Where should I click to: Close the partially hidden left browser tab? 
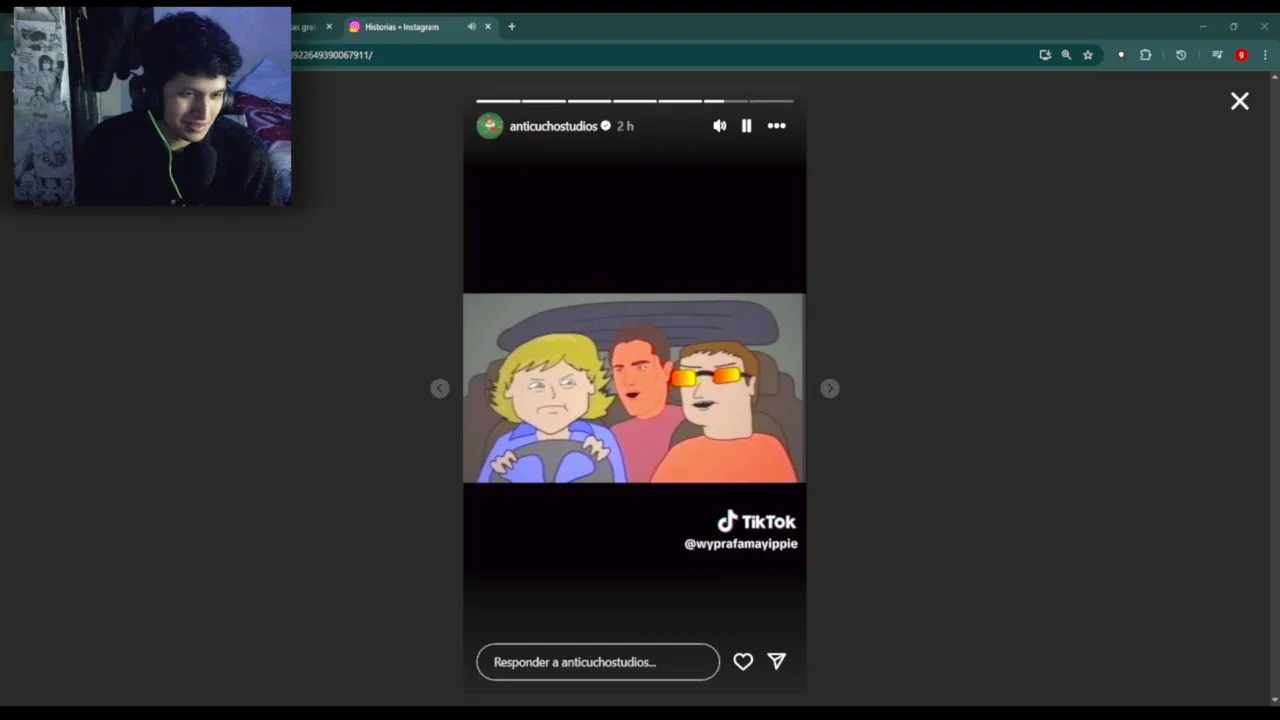point(329,27)
